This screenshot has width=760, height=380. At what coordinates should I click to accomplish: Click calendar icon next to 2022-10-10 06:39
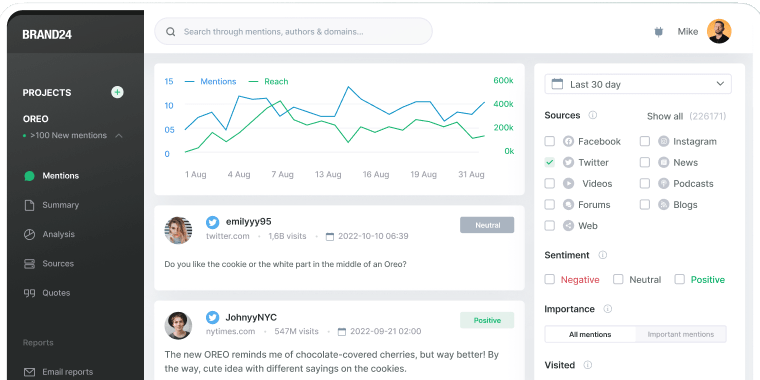click(x=330, y=237)
